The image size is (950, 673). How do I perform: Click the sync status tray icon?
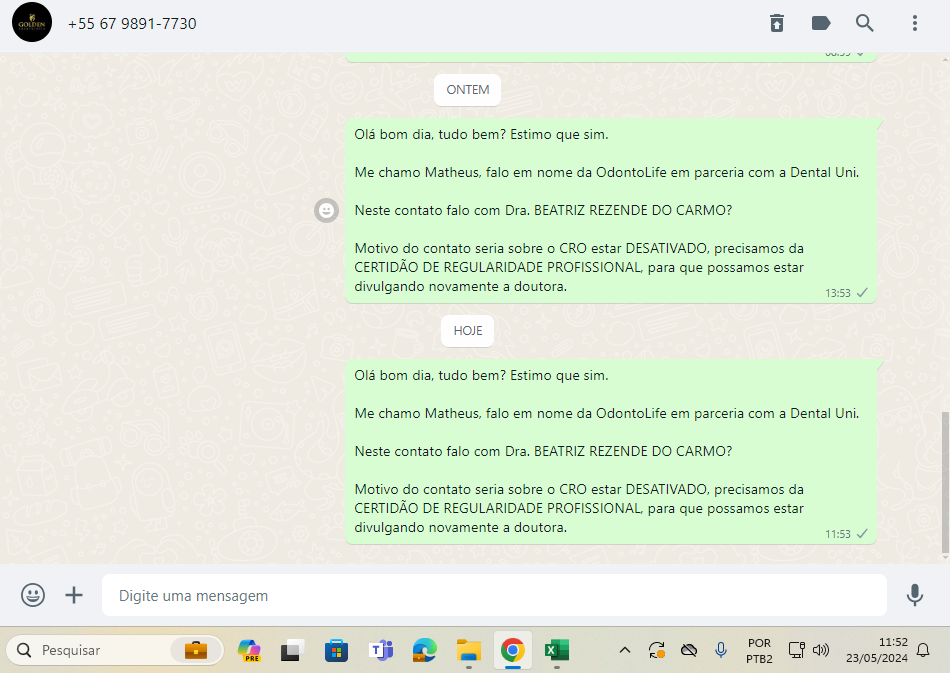[x=657, y=651]
